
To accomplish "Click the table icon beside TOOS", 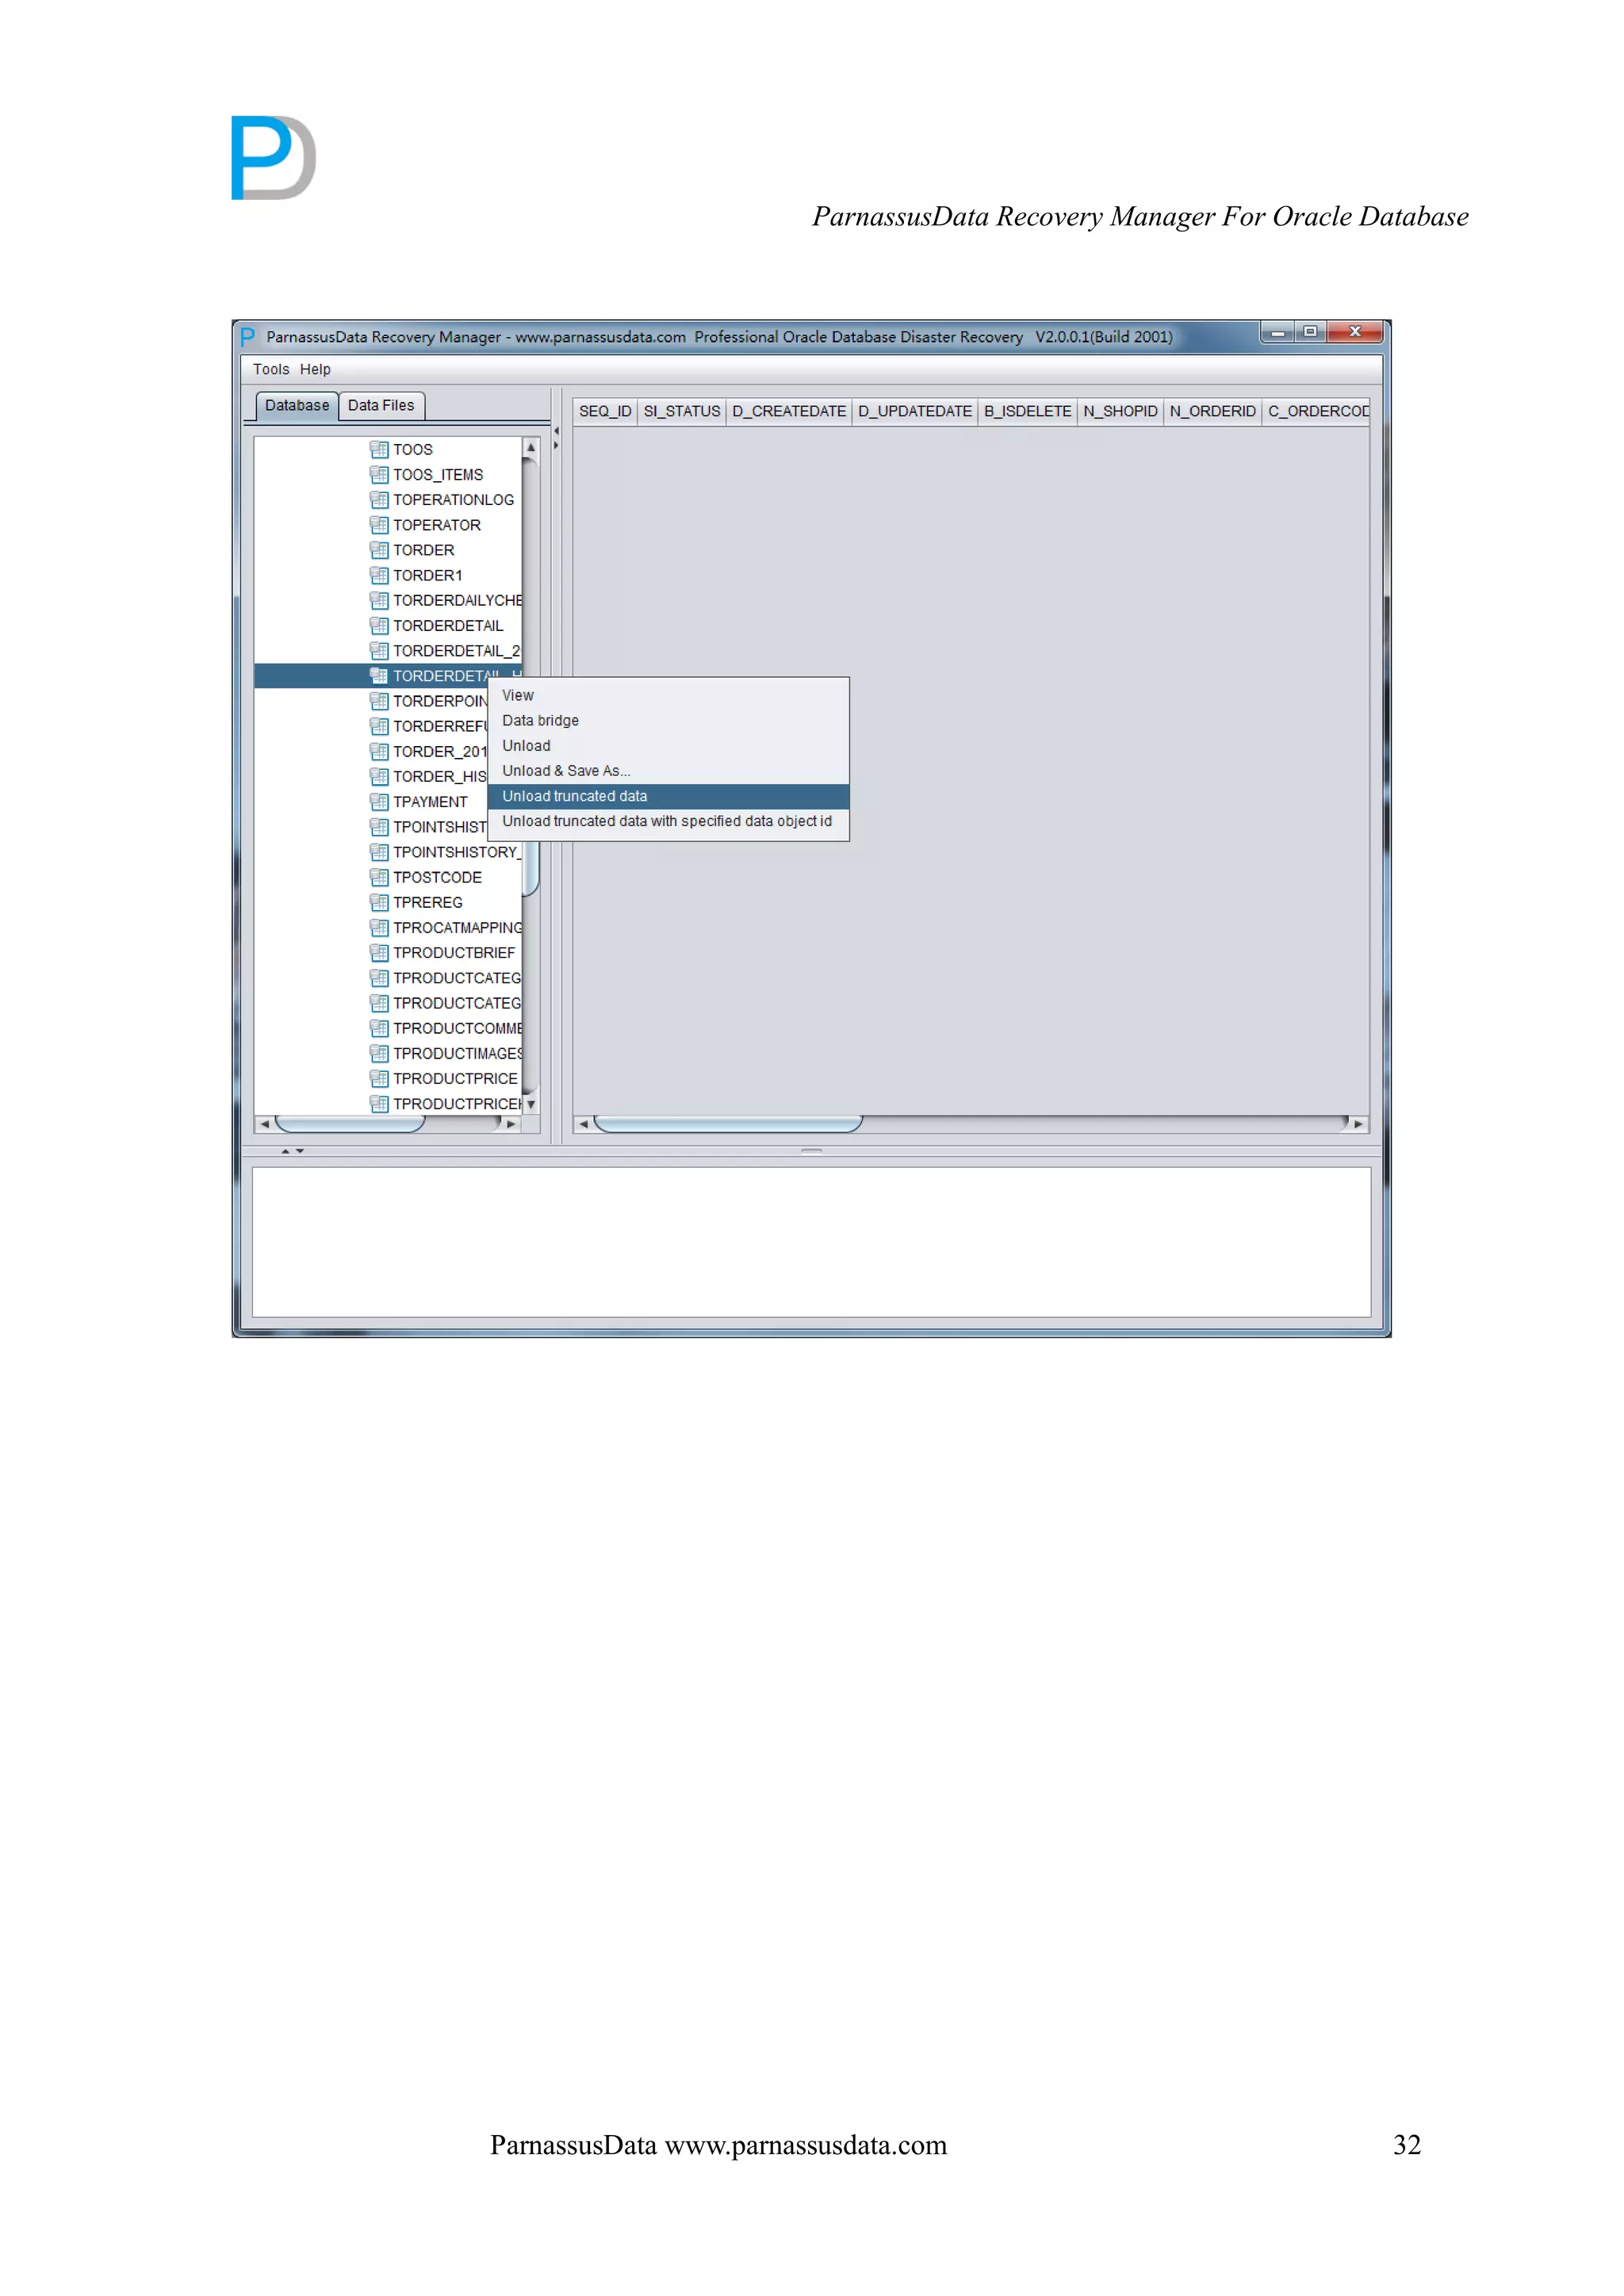I will tap(379, 449).
